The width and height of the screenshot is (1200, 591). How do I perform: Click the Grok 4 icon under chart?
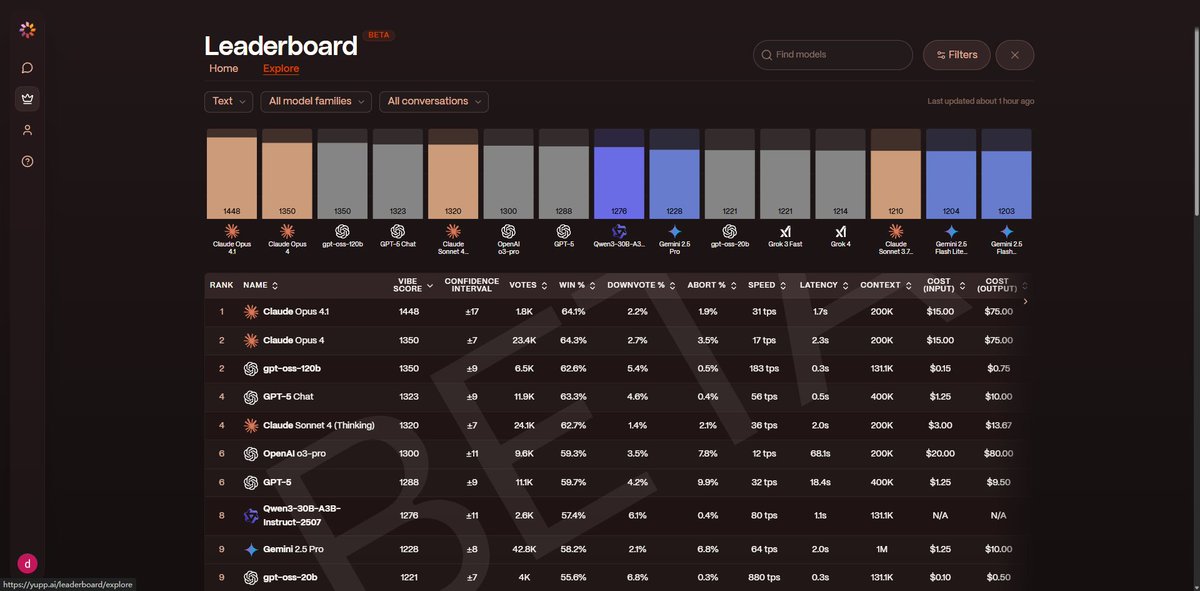pos(840,231)
